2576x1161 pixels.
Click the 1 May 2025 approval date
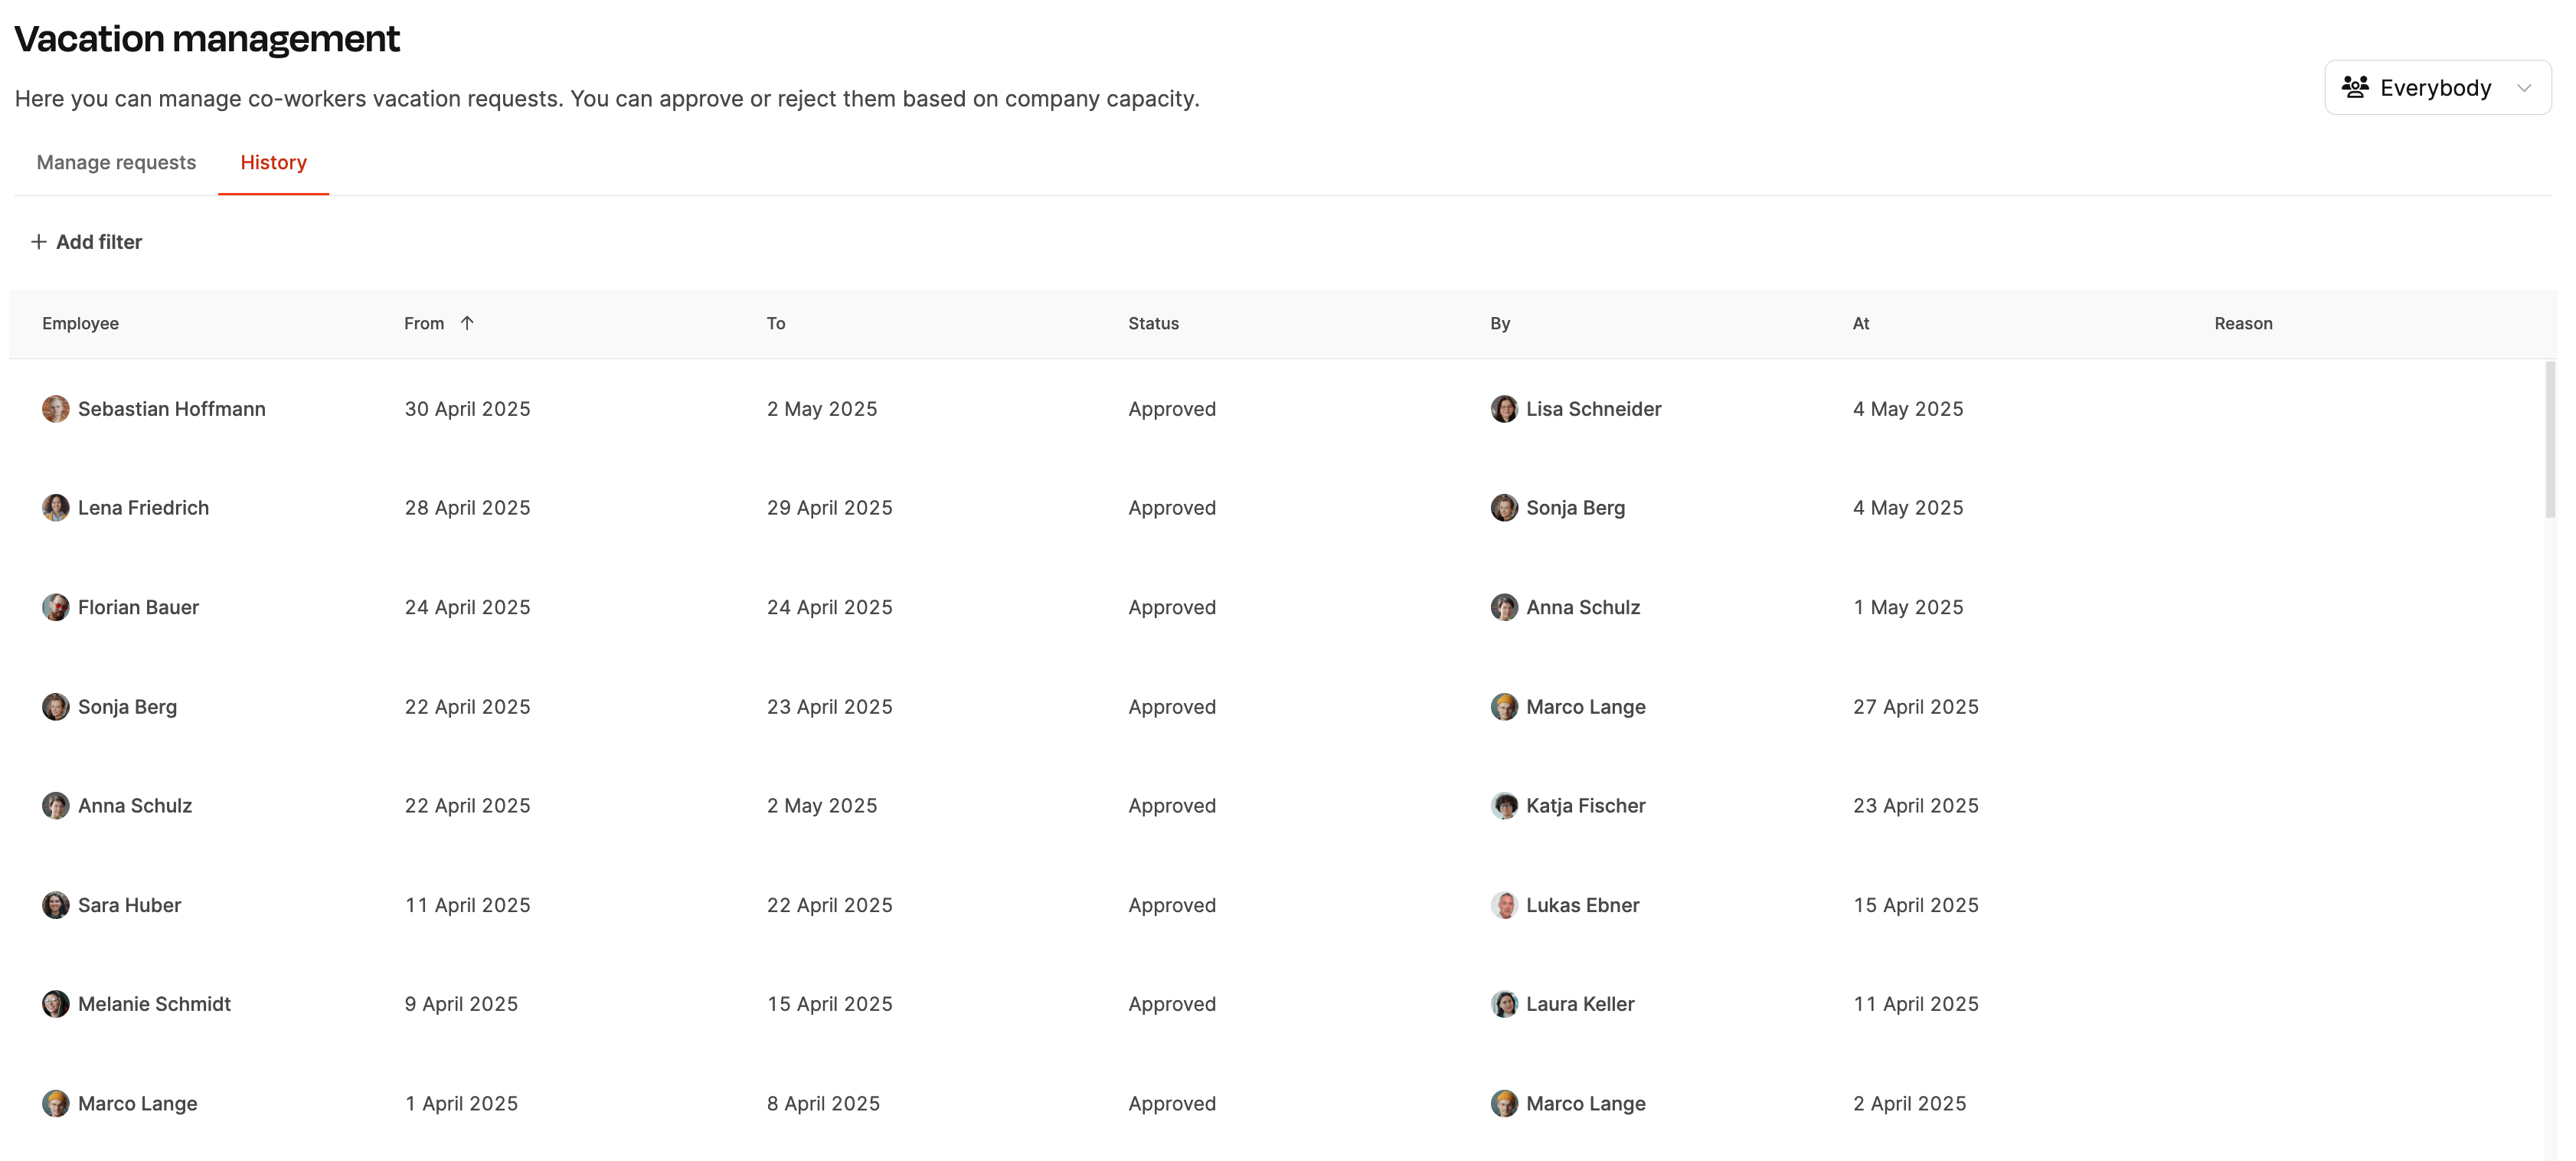1908,607
